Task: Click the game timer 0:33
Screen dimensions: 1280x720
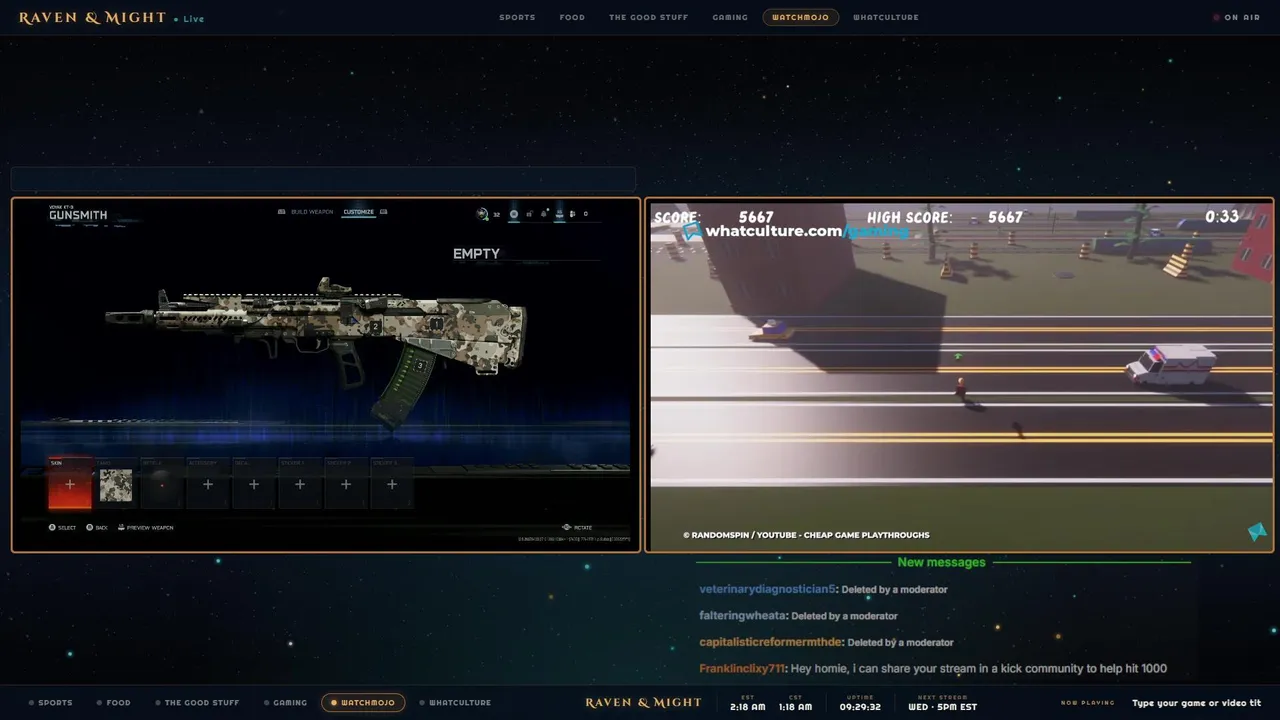Action: click(x=1222, y=216)
